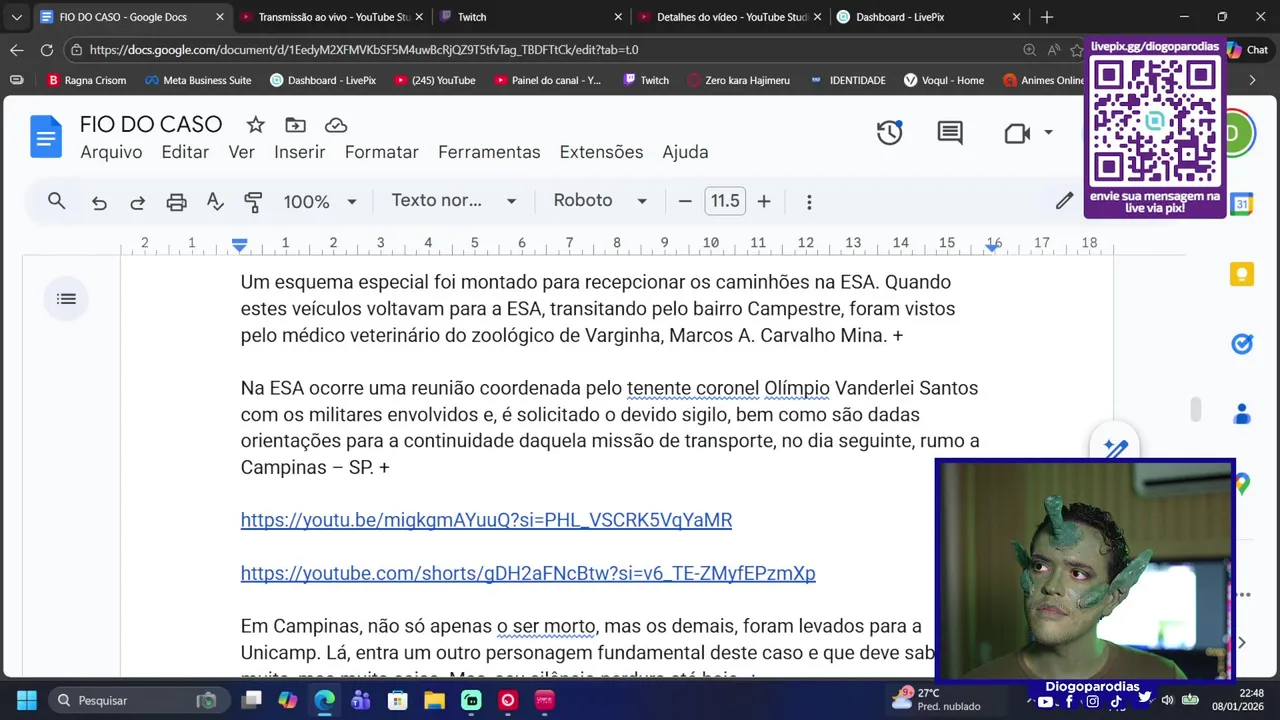
Task: Reload the current page
Action: (47, 50)
